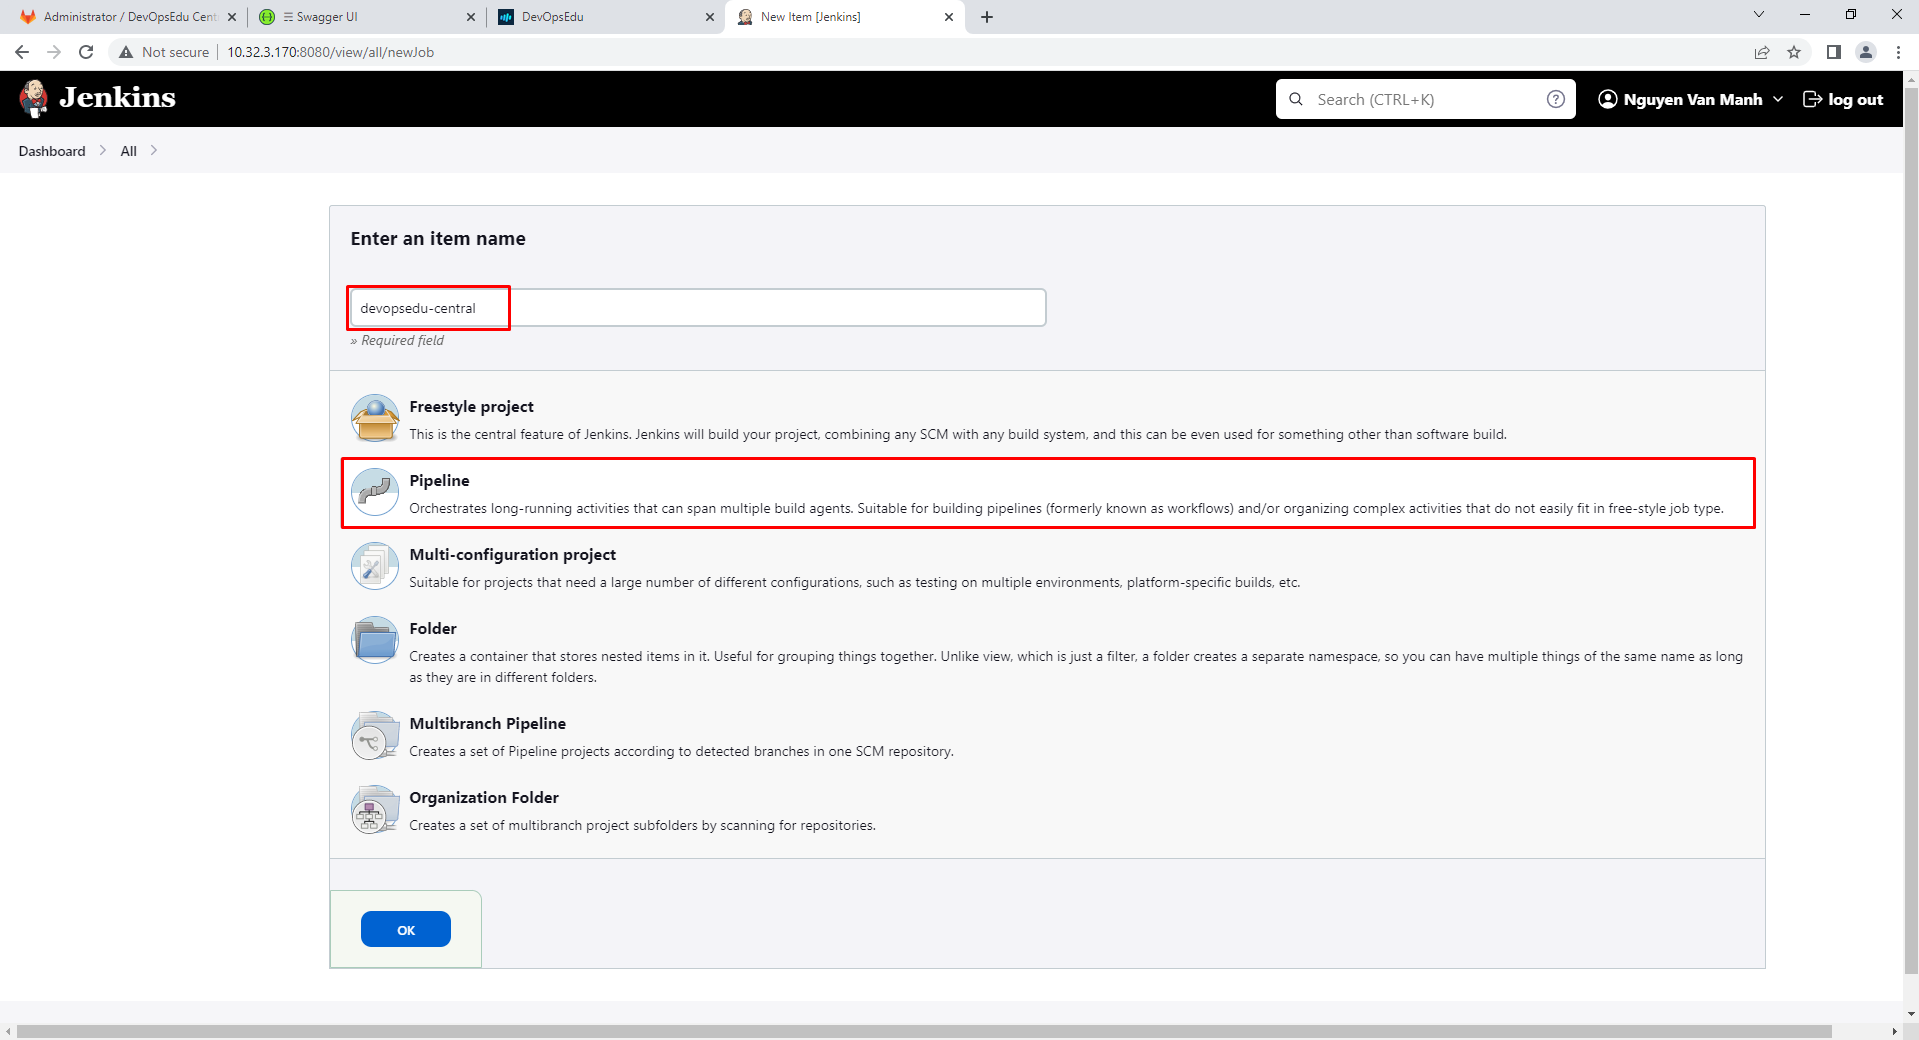Image resolution: width=1919 pixels, height=1040 pixels.
Task: Select the Pipeline item type title
Action: pyautogui.click(x=439, y=480)
